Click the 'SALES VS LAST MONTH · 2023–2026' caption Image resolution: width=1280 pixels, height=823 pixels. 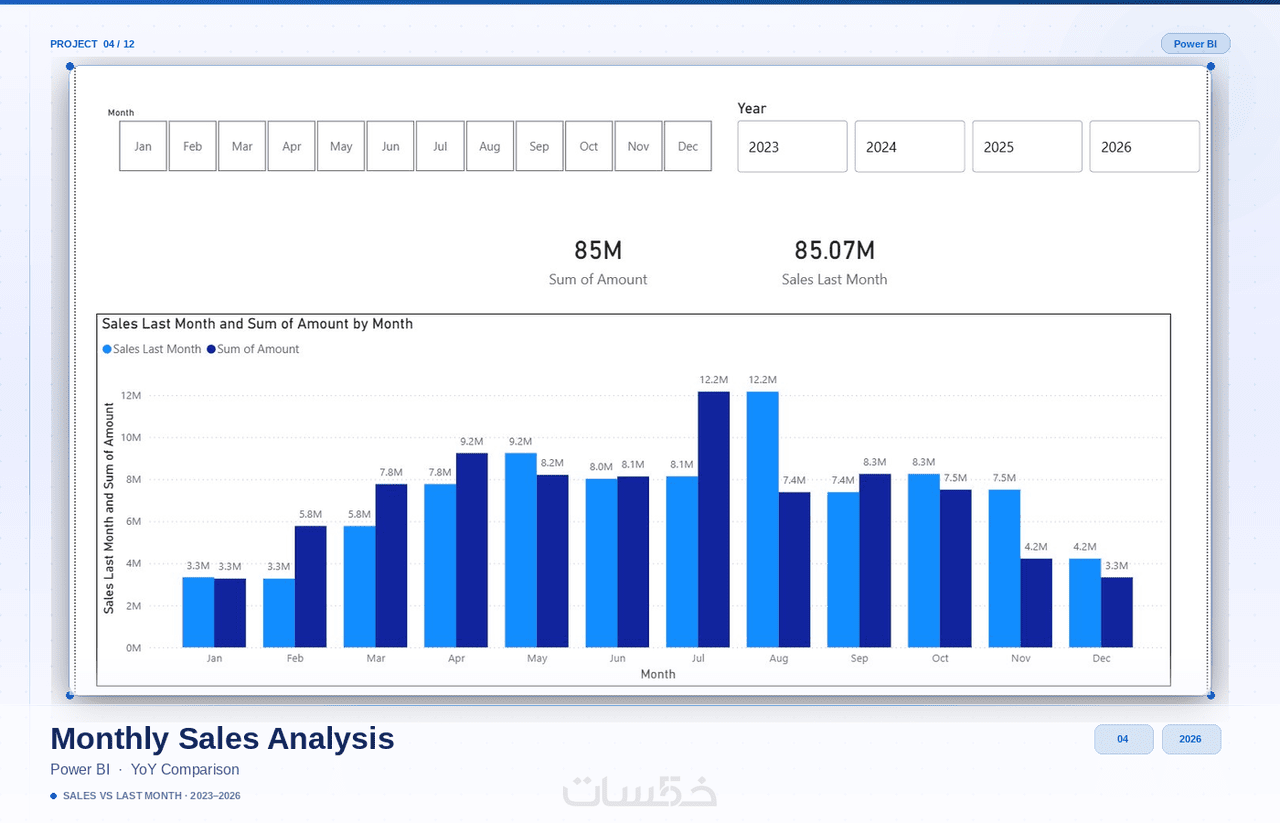tap(151, 796)
